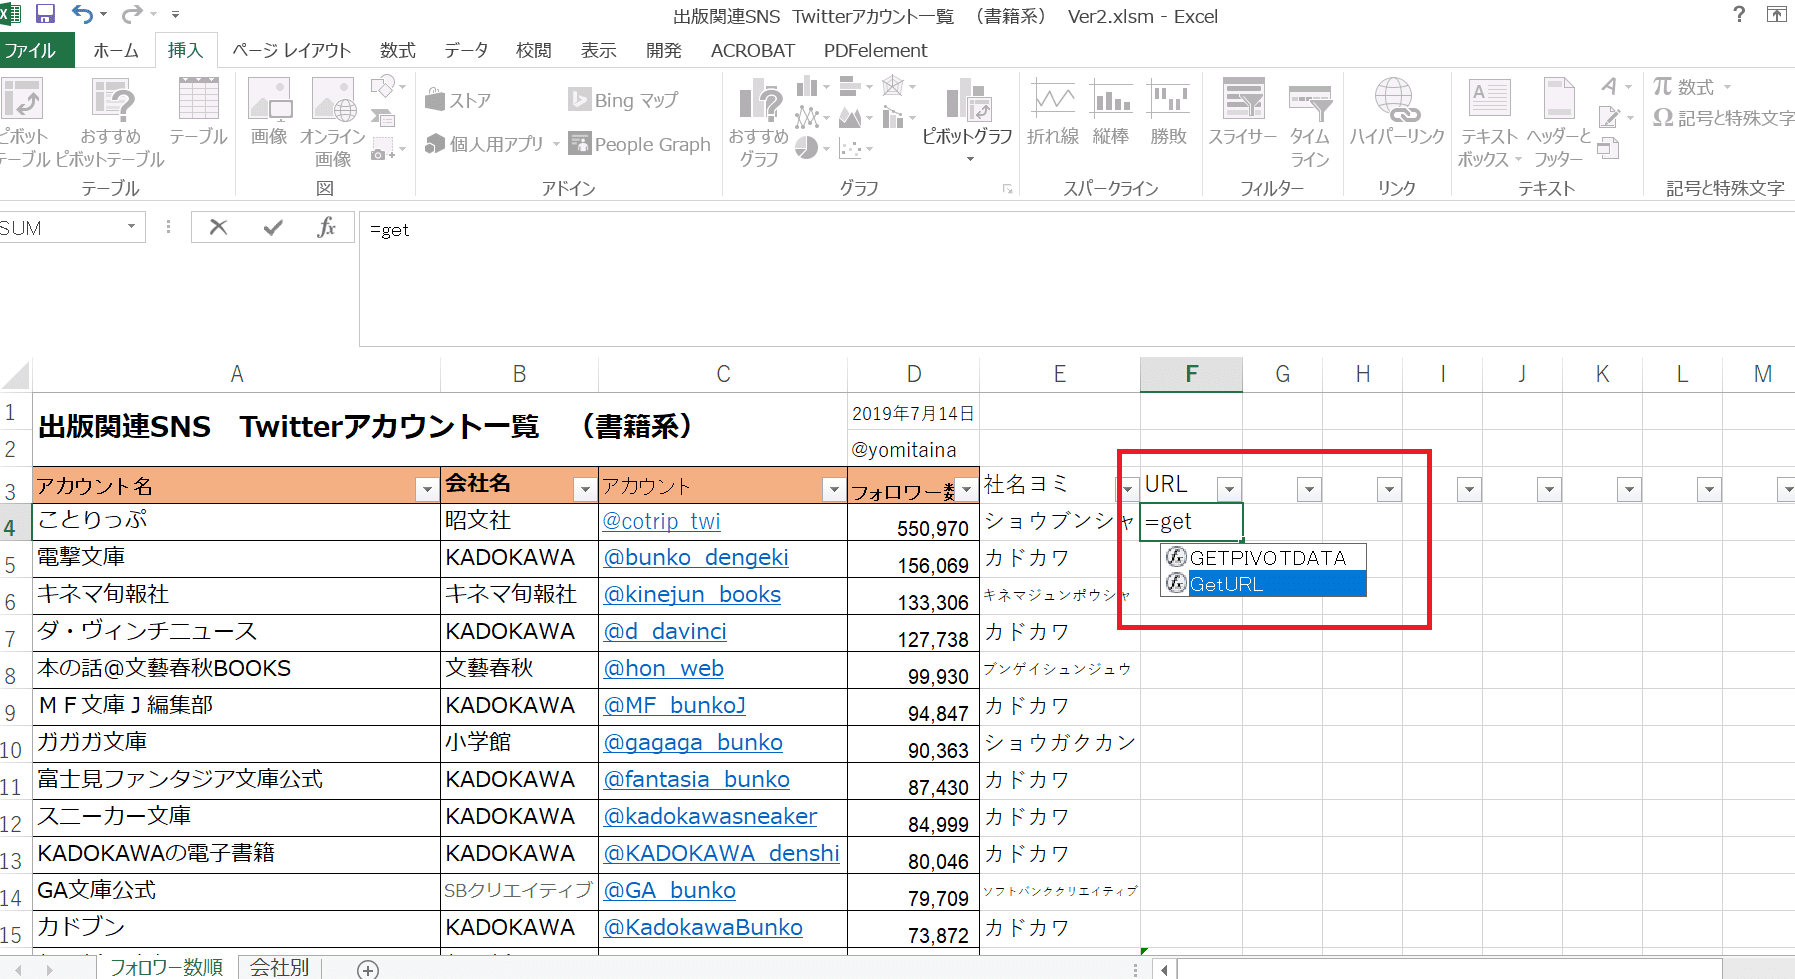Open Excel Help question mark icon
Image resolution: width=1795 pixels, height=979 pixels.
click(x=1739, y=14)
